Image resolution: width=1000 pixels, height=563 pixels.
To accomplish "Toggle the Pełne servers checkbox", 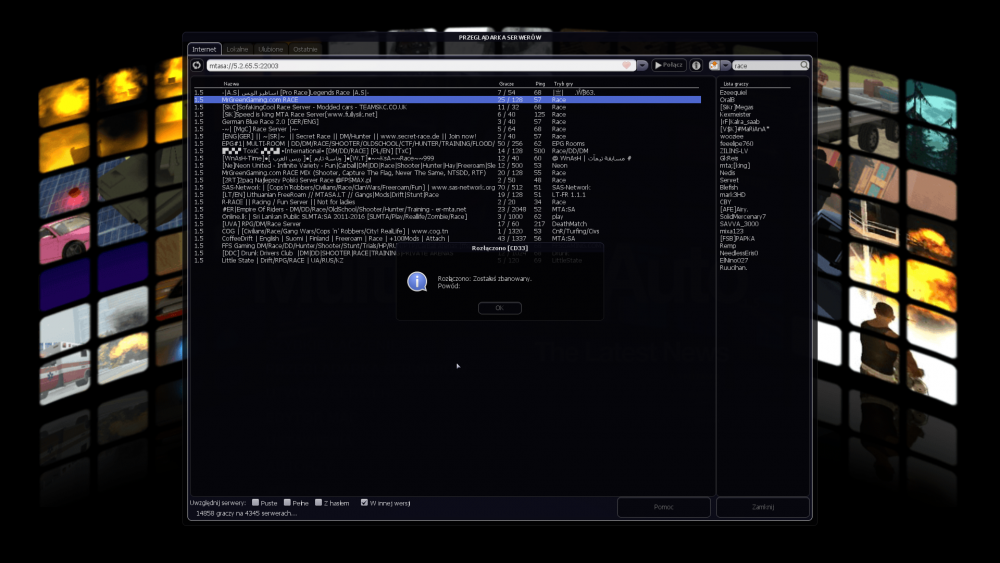I will click(287, 502).
